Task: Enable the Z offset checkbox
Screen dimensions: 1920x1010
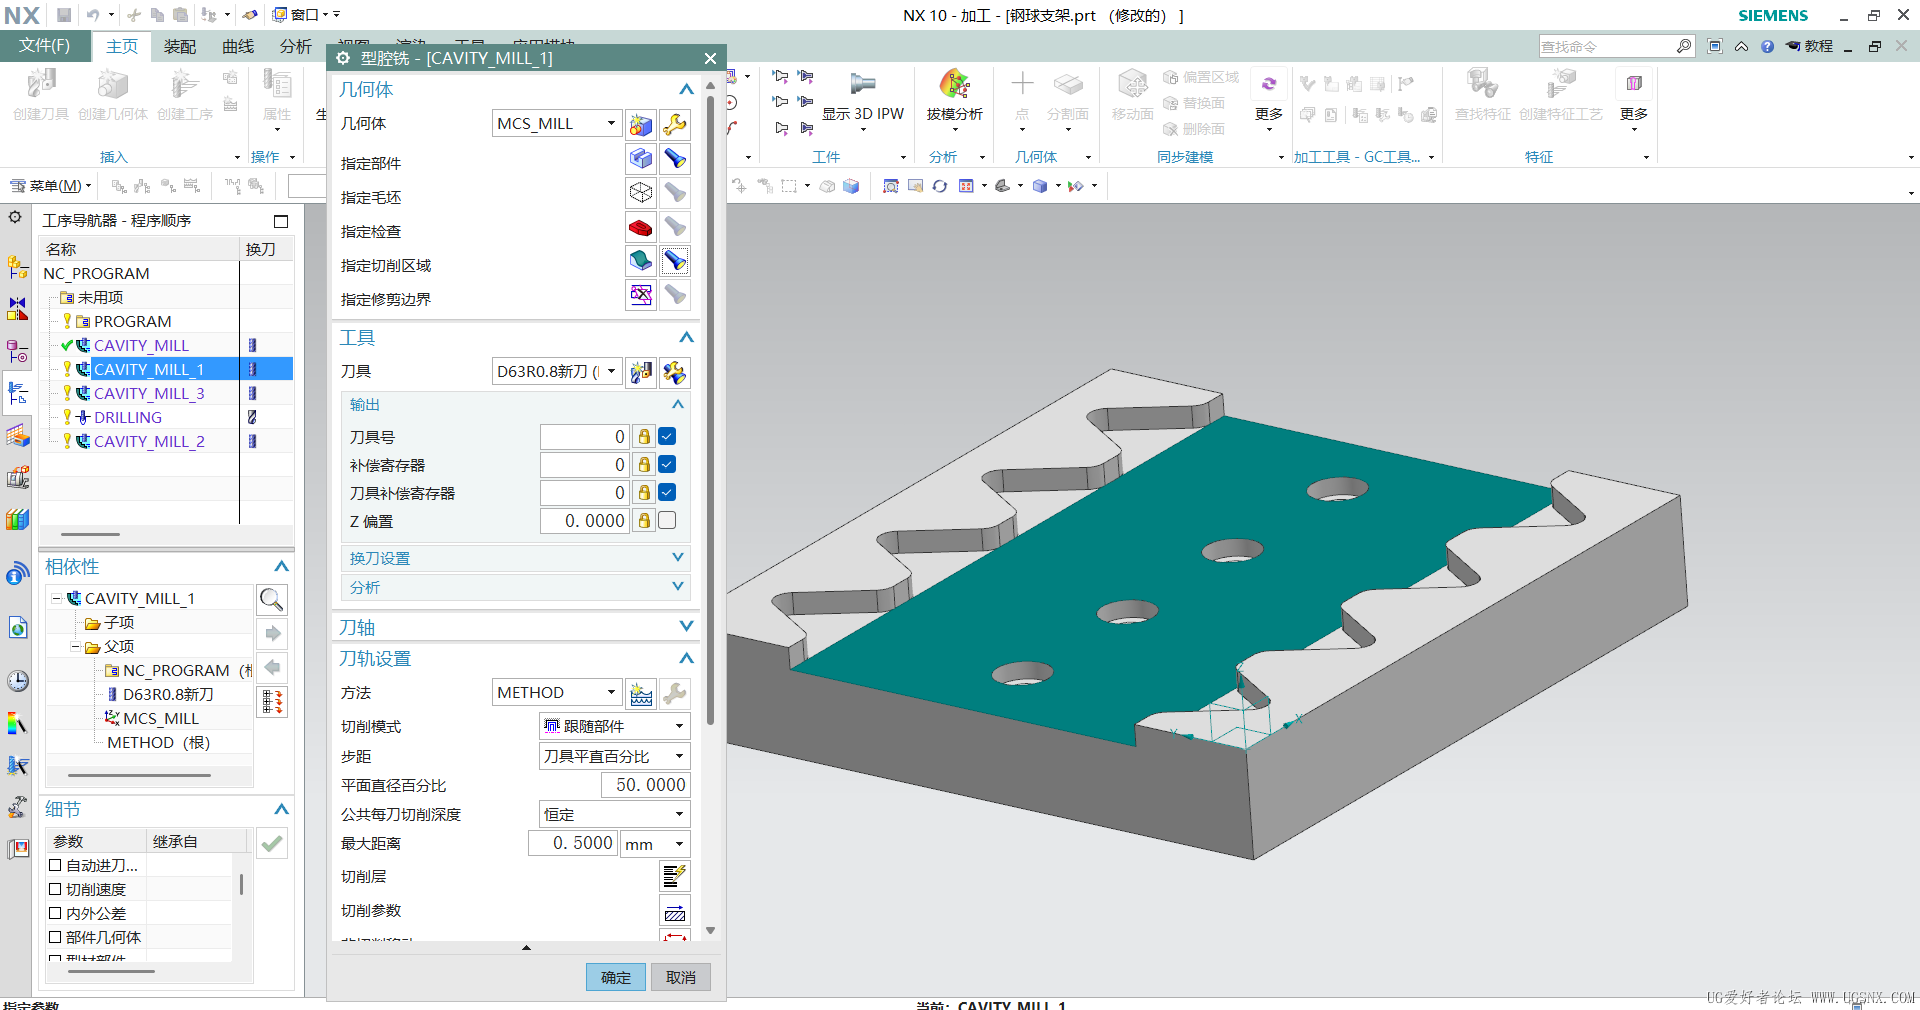Action: [x=667, y=521]
